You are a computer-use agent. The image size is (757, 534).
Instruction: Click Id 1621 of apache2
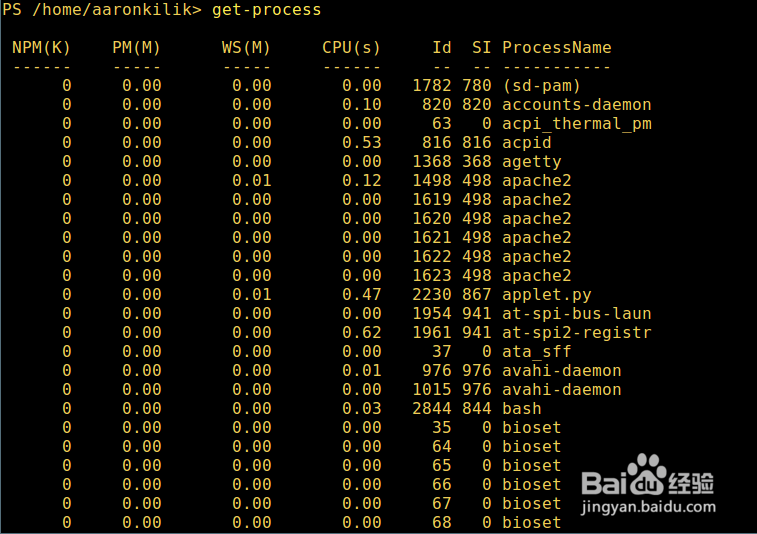pos(432,238)
